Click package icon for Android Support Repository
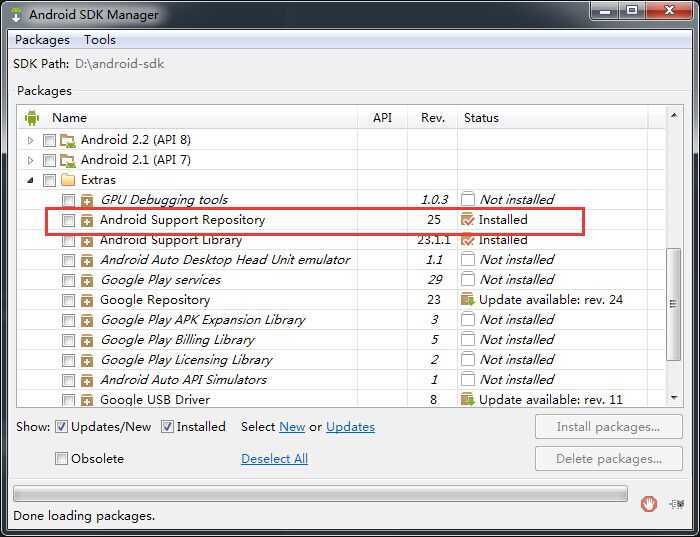700x537 pixels. coord(87,220)
